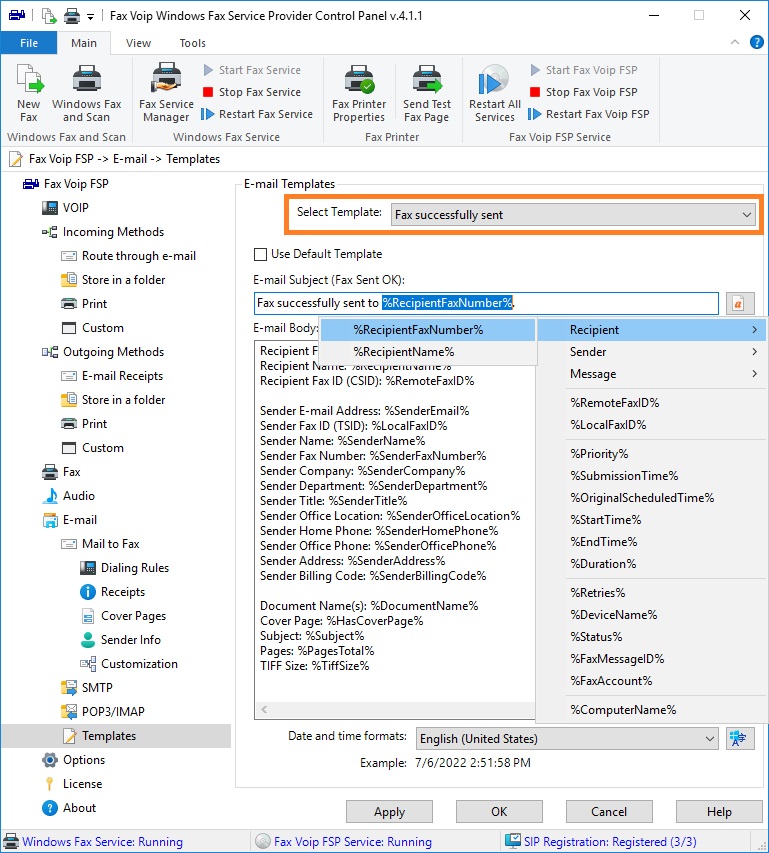Image resolution: width=769 pixels, height=853 pixels.
Task: Select Route through e-mail item
Action: (x=129, y=256)
